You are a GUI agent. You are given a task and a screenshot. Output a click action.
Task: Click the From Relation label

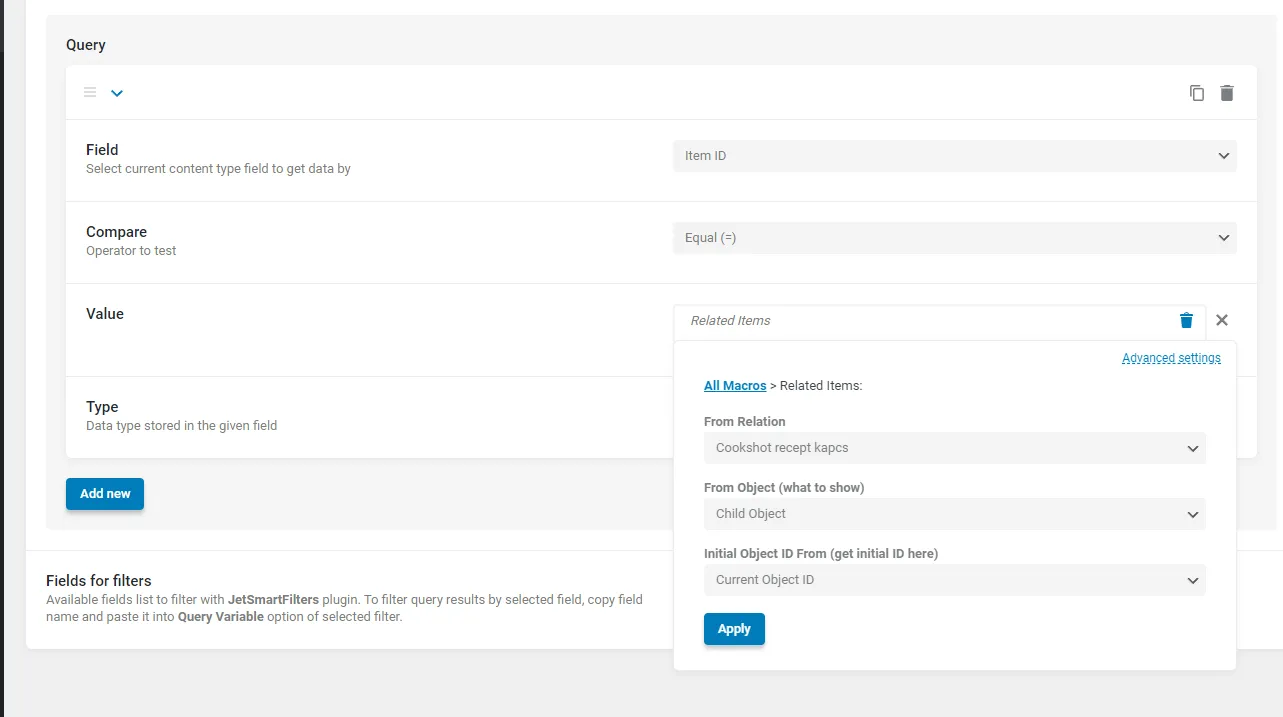pyautogui.click(x=745, y=422)
